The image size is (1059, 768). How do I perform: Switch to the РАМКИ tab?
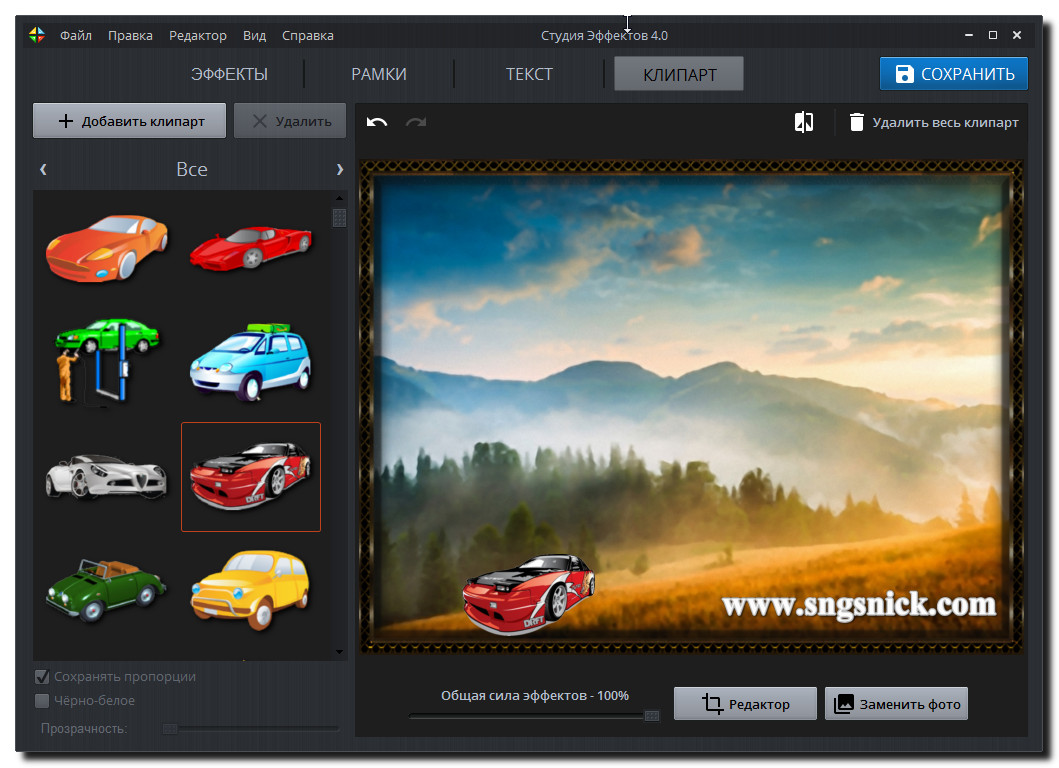pos(378,73)
